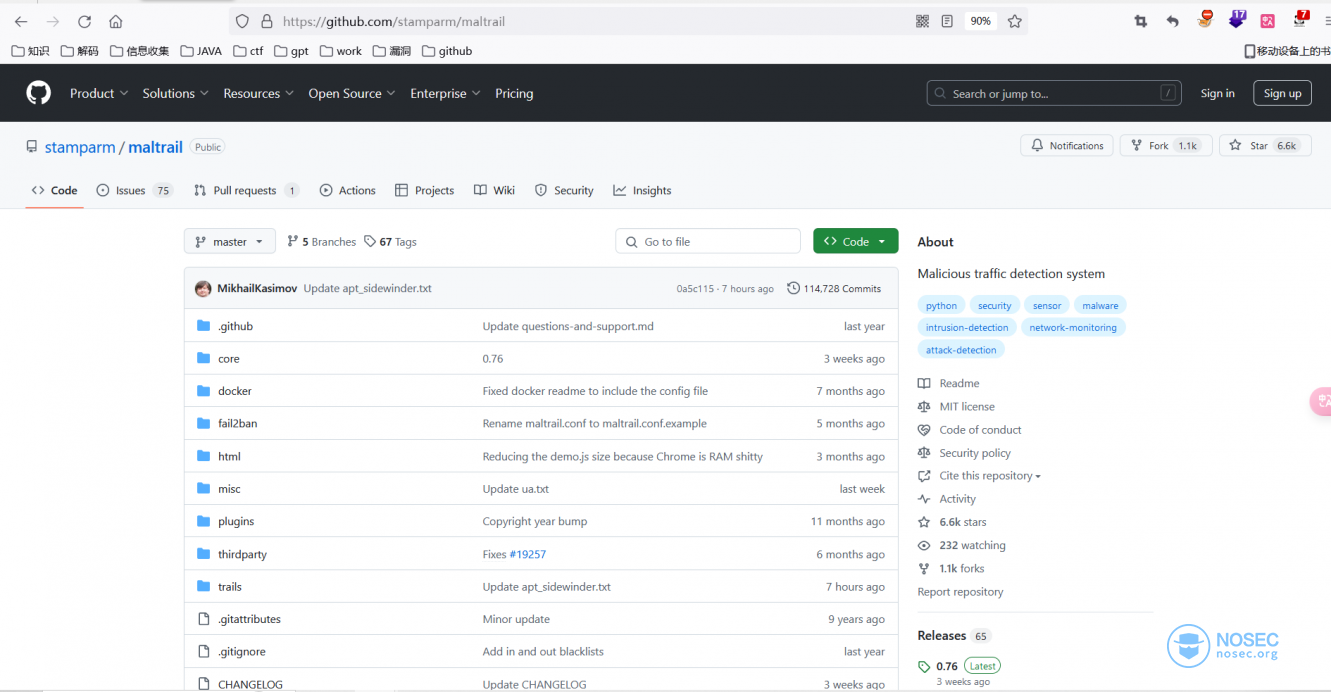Click the .github folder icon
This screenshot has height=692, width=1331.
tap(204, 326)
